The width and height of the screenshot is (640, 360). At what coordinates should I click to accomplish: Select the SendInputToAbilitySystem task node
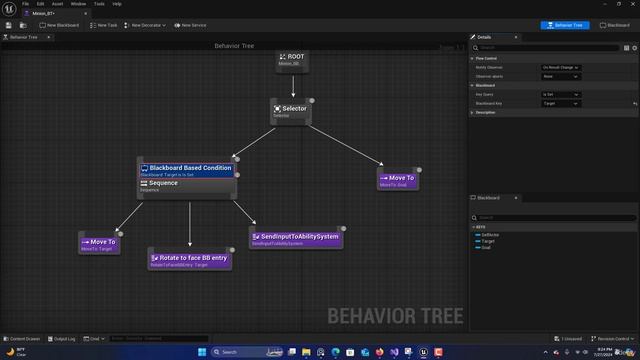tap(296, 239)
